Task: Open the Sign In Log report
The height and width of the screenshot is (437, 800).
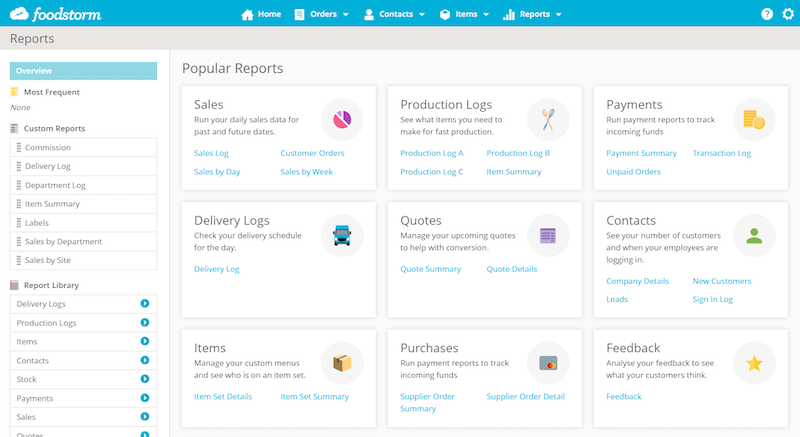Action: click(x=712, y=299)
